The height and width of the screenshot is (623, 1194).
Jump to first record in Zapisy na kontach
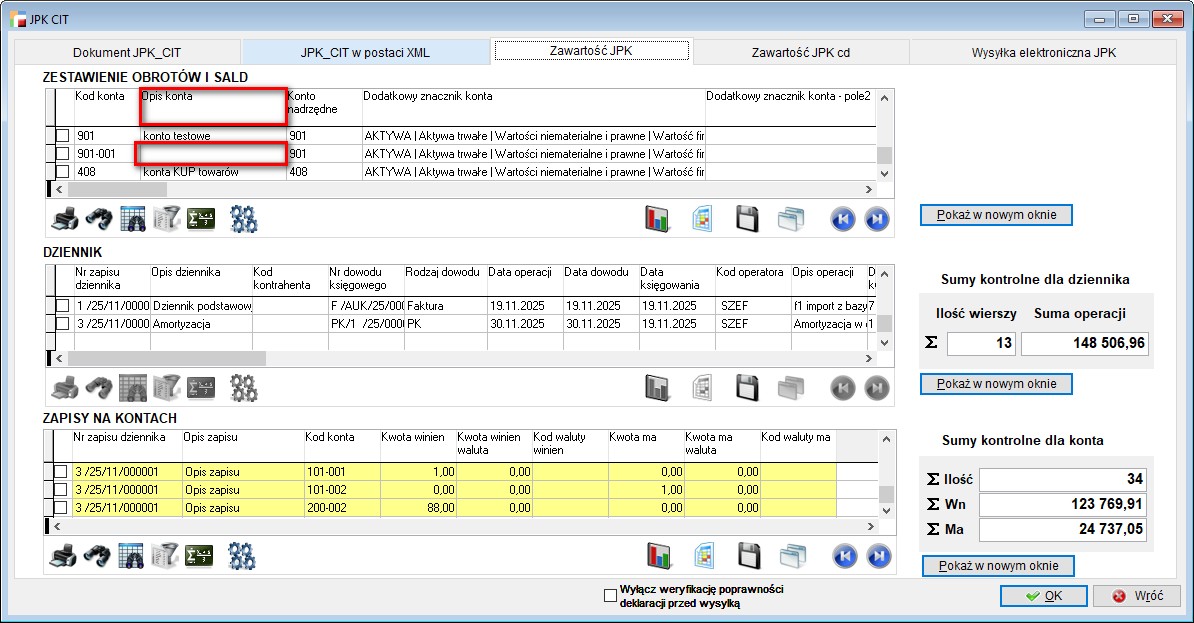[x=842, y=555]
